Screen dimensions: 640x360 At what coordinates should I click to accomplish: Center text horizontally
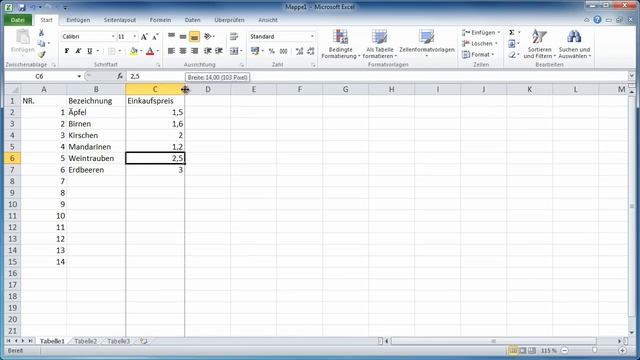[x=183, y=51]
